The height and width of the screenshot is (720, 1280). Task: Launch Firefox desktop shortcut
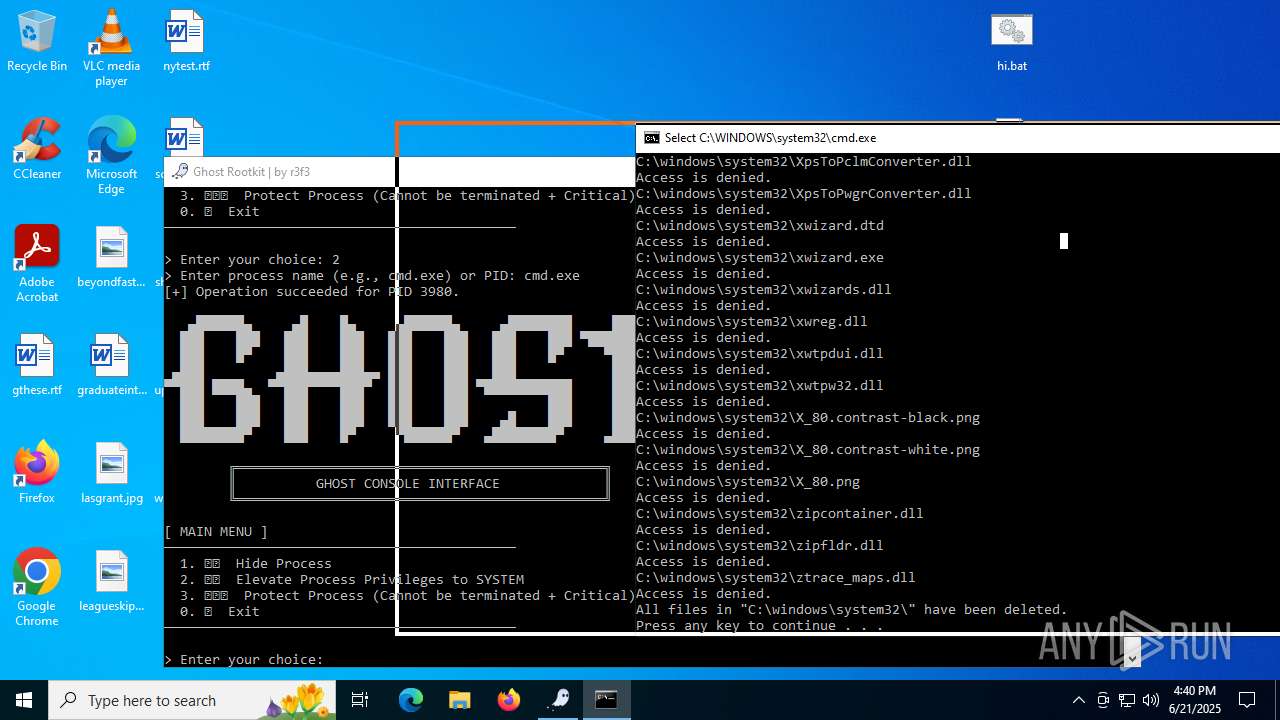pyautogui.click(x=37, y=473)
